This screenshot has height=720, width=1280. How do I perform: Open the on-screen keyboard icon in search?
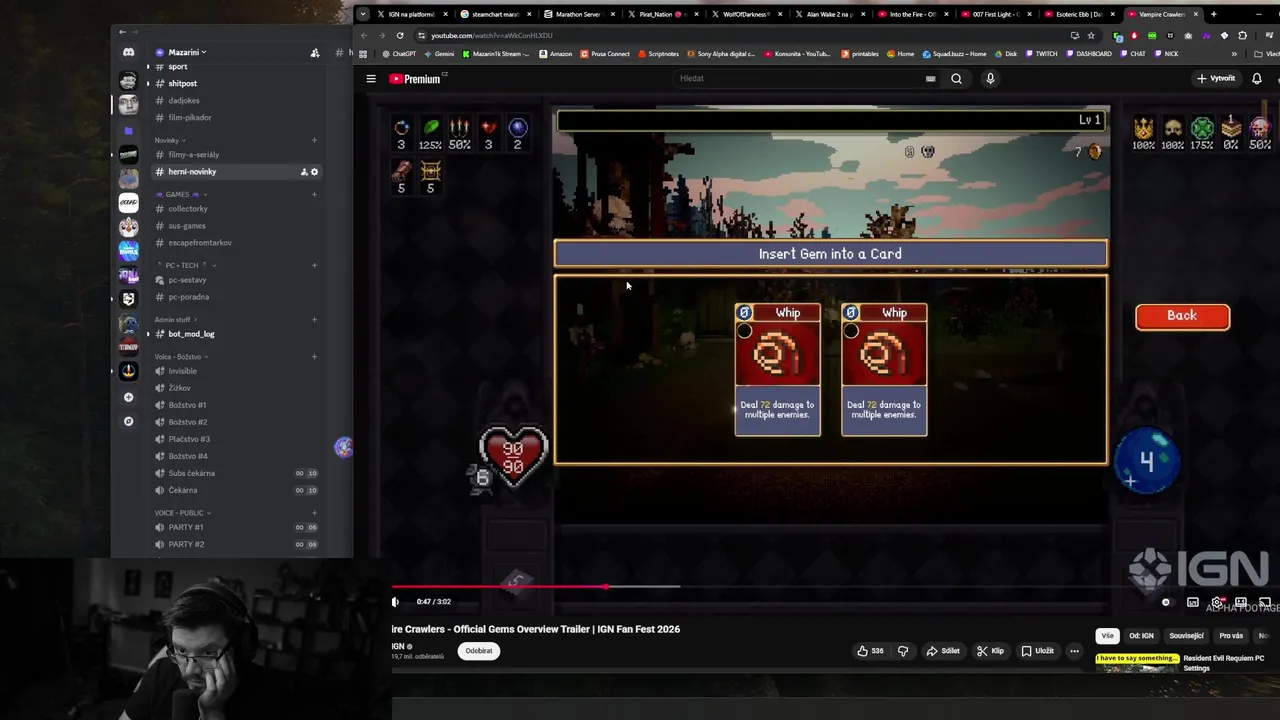[x=930, y=78]
